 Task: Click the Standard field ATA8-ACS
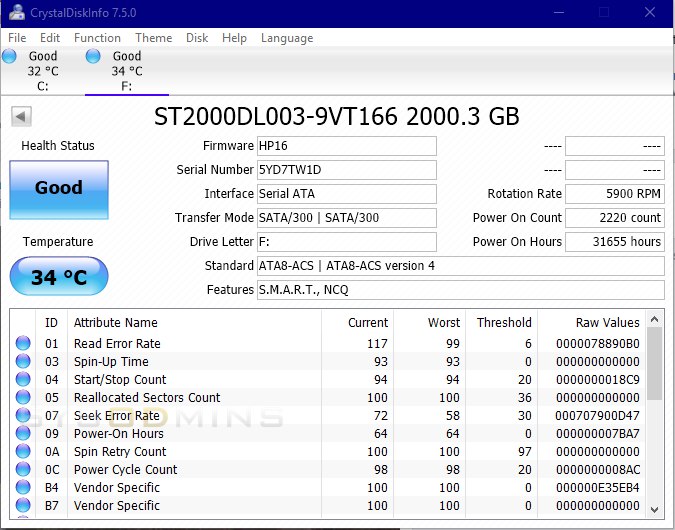tap(461, 266)
